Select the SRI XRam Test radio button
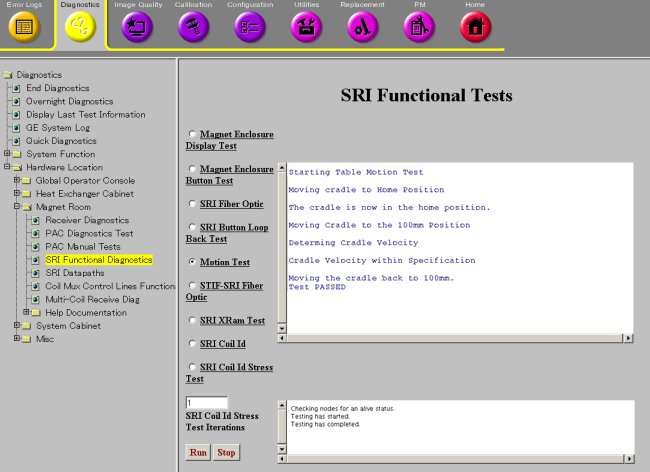The width and height of the screenshot is (650, 472). click(193, 320)
